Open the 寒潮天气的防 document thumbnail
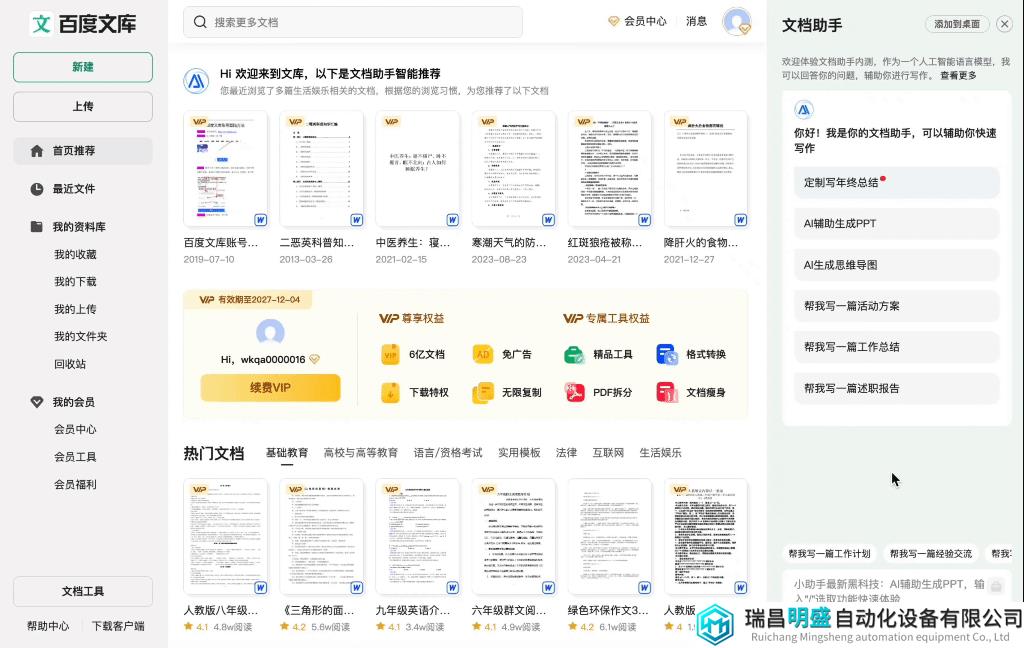 [x=513, y=169]
